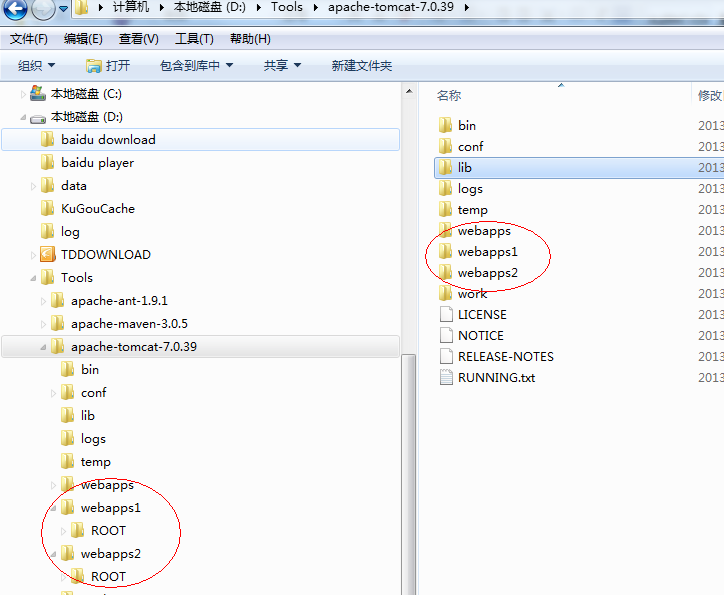
Task: Open dropdown arrow after Tools breadcrumb
Action: [x=316, y=7]
